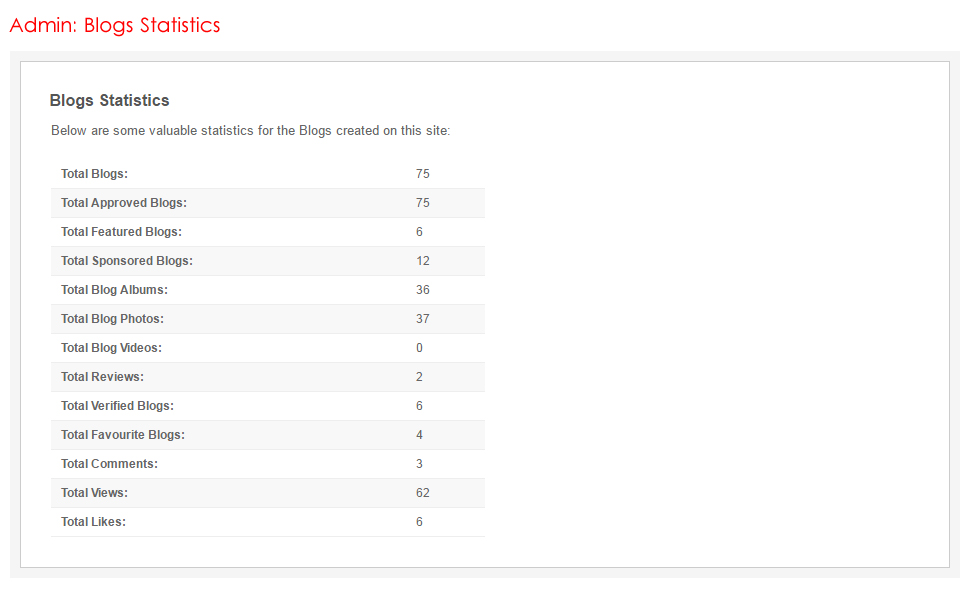Open the Sponsored Blogs count 12
Image resolution: width=971 pixels, height=591 pixels.
pos(423,261)
